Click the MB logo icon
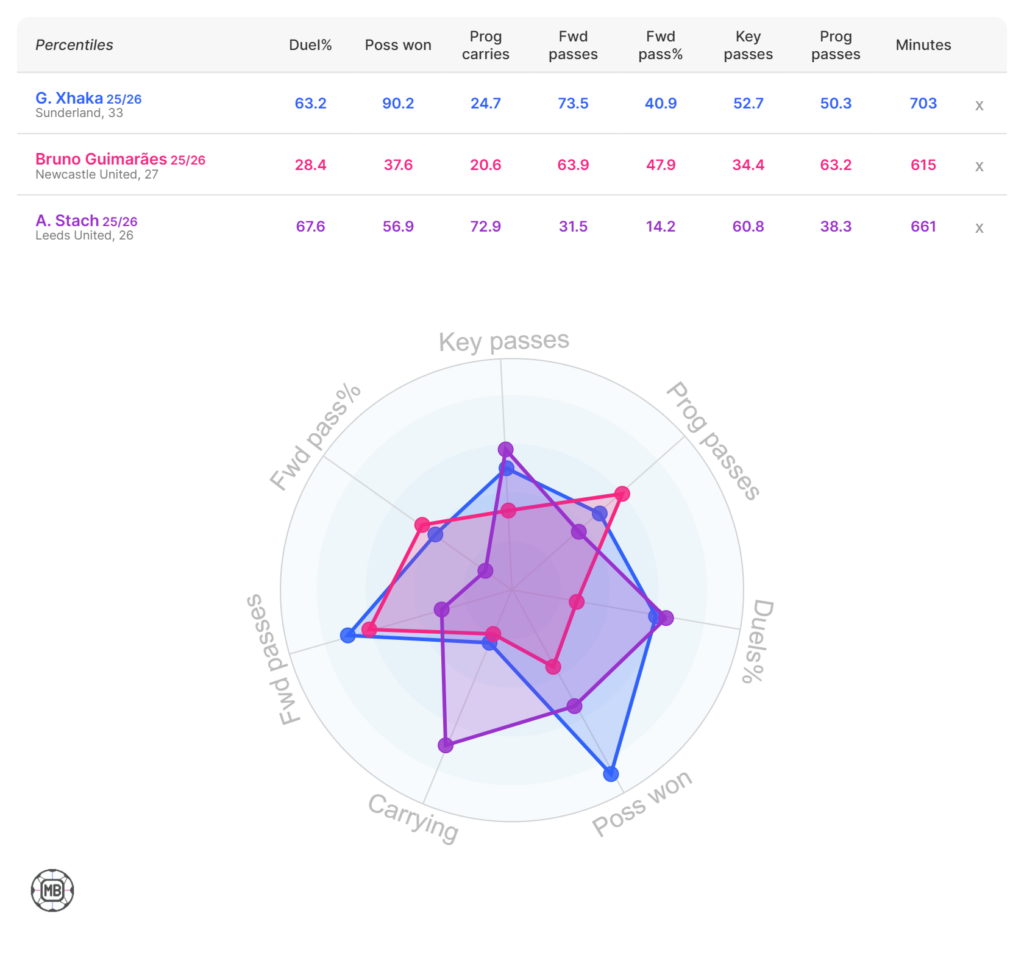Image resolution: width=1024 pixels, height=958 pixels. coord(52,890)
